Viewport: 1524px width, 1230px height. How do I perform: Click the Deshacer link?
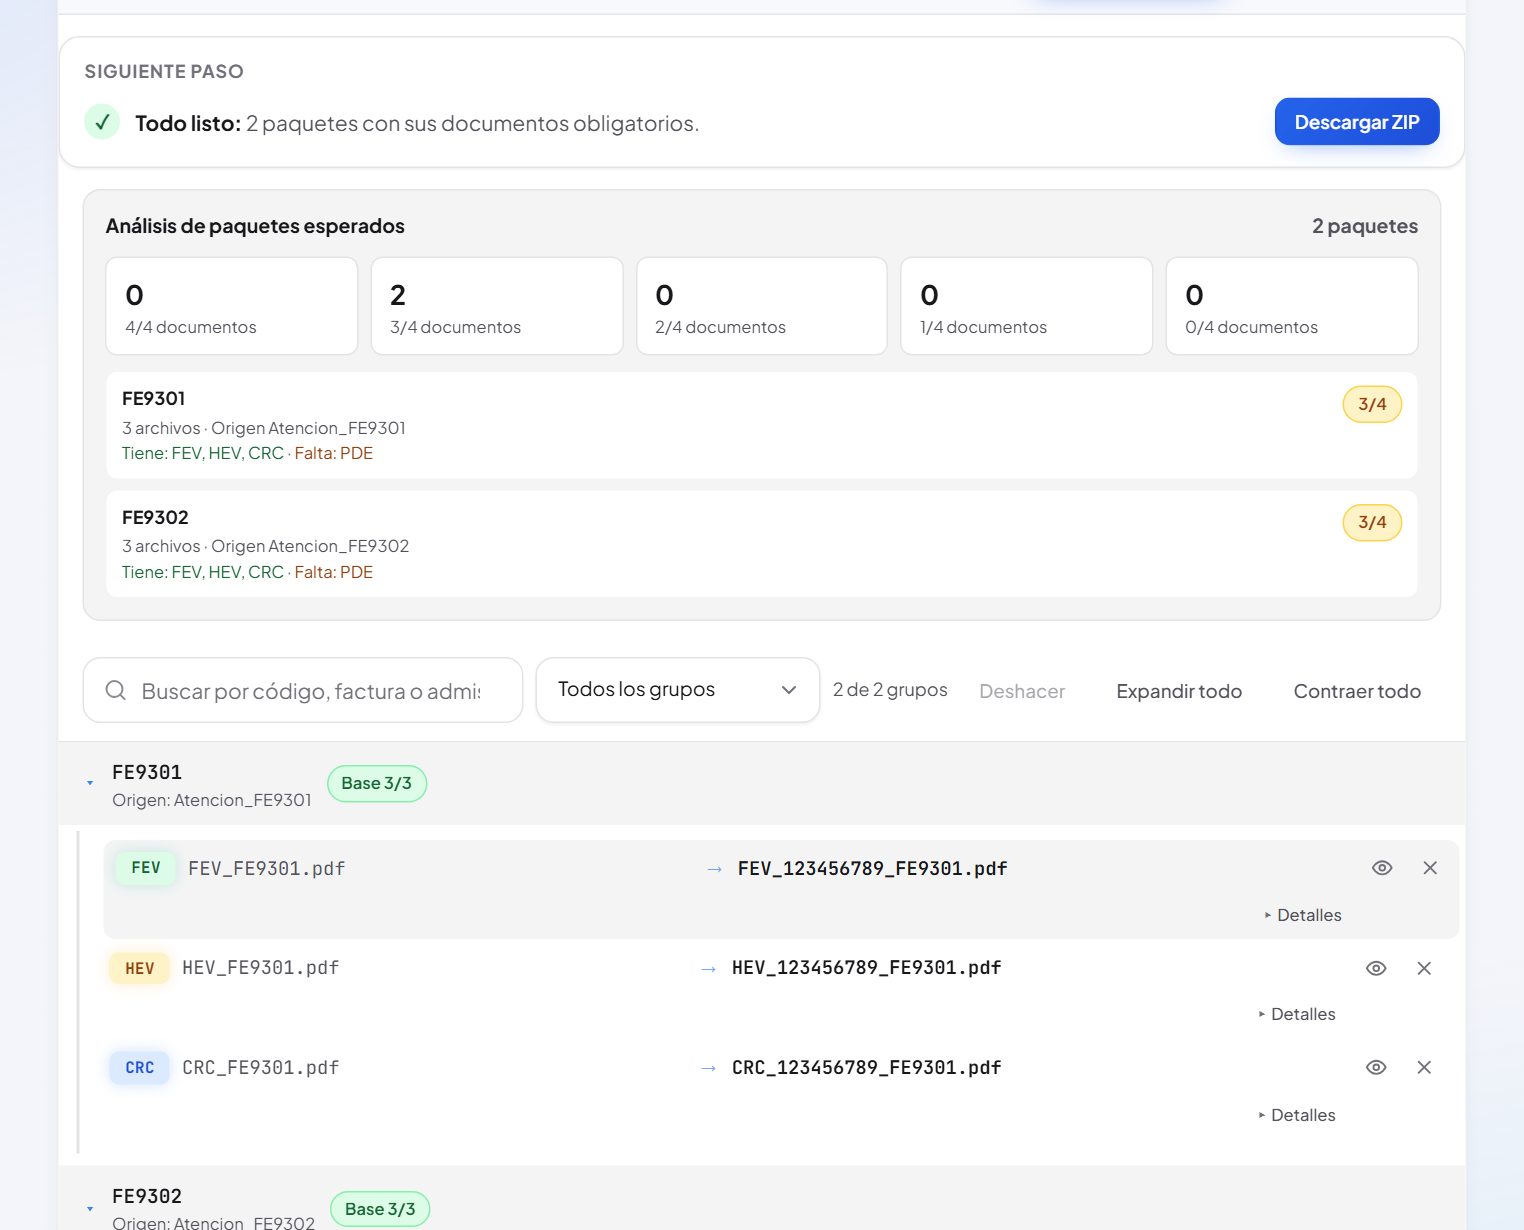(1022, 691)
